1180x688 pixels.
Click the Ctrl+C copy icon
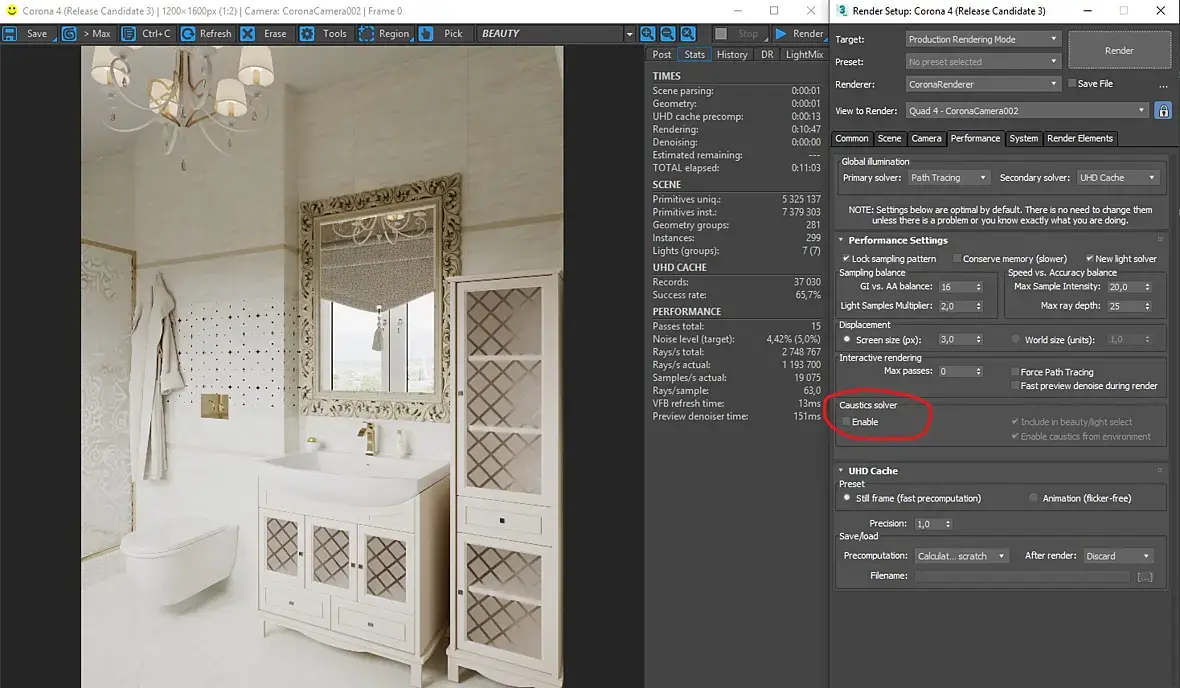point(129,34)
